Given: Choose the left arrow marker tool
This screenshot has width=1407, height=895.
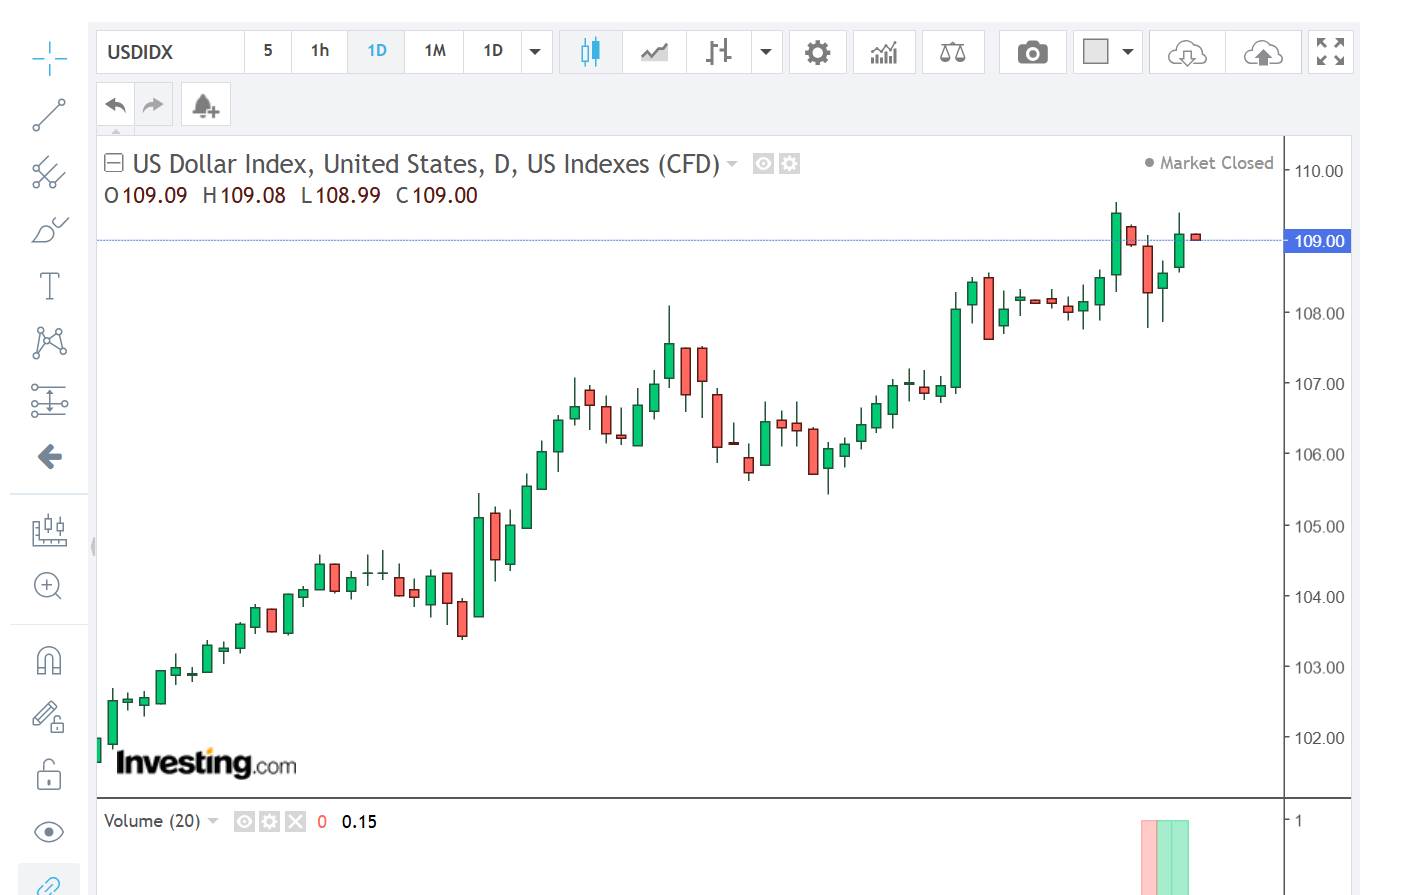Looking at the screenshot, I should coord(49,457).
